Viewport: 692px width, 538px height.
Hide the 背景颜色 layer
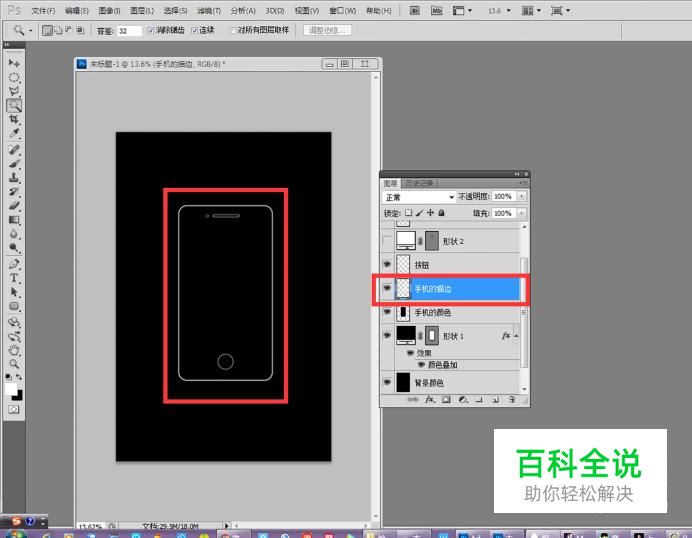coord(387,382)
